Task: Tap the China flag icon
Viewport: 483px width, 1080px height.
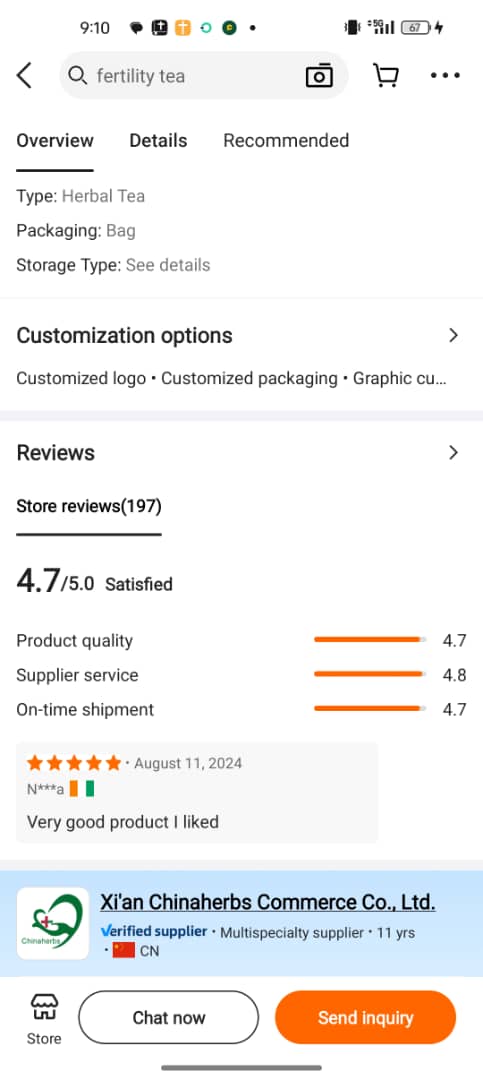Action: pyautogui.click(x=123, y=951)
